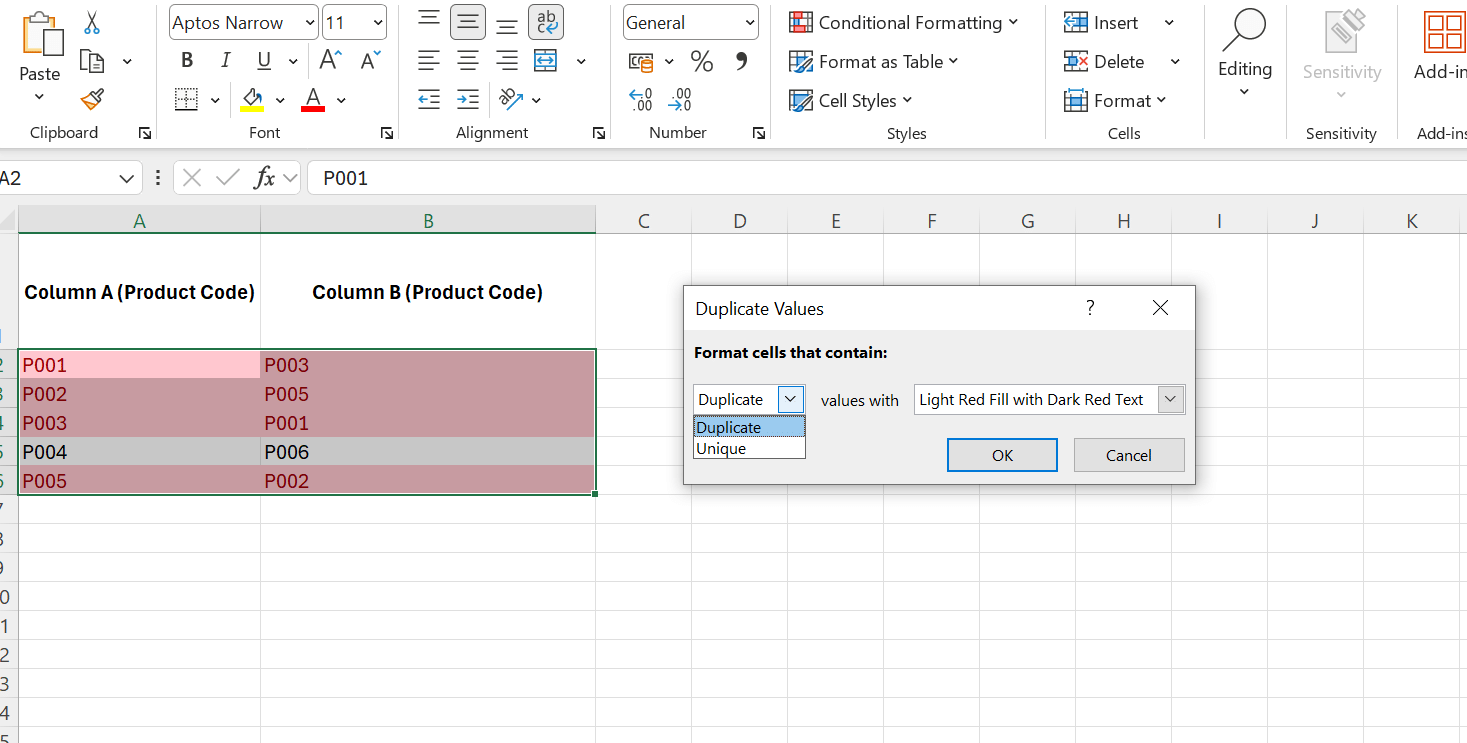Screen dimensions: 1467x743
Task: Toggle Italic formatting
Action: click(x=225, y=61)
